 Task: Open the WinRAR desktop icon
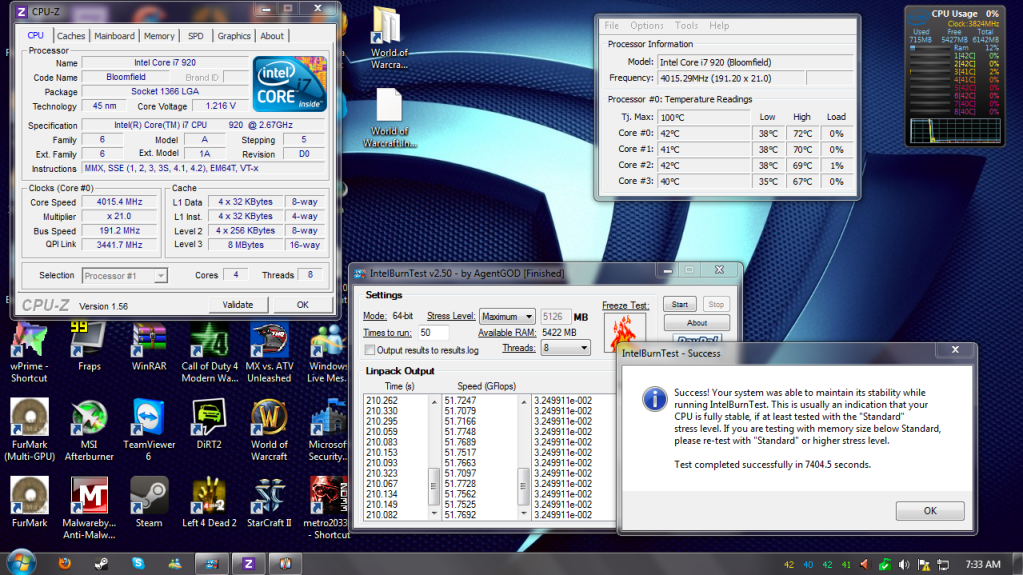pyautogui.click(x=149, y=341)
